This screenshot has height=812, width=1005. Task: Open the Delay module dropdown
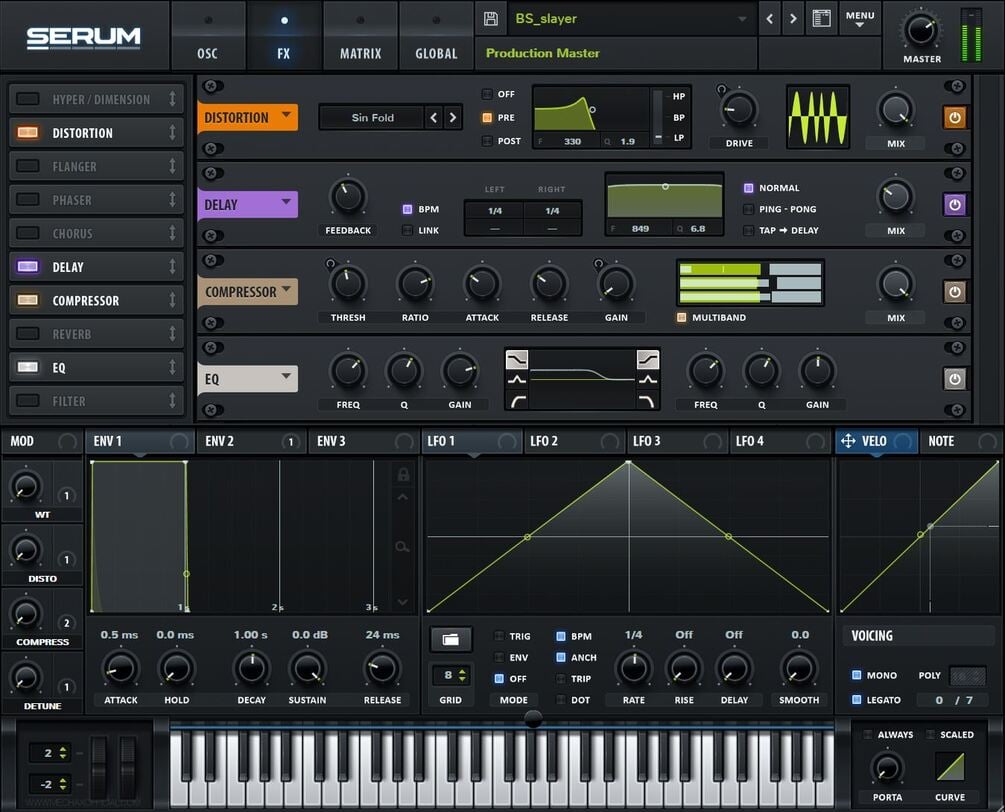tap(286, 203)
